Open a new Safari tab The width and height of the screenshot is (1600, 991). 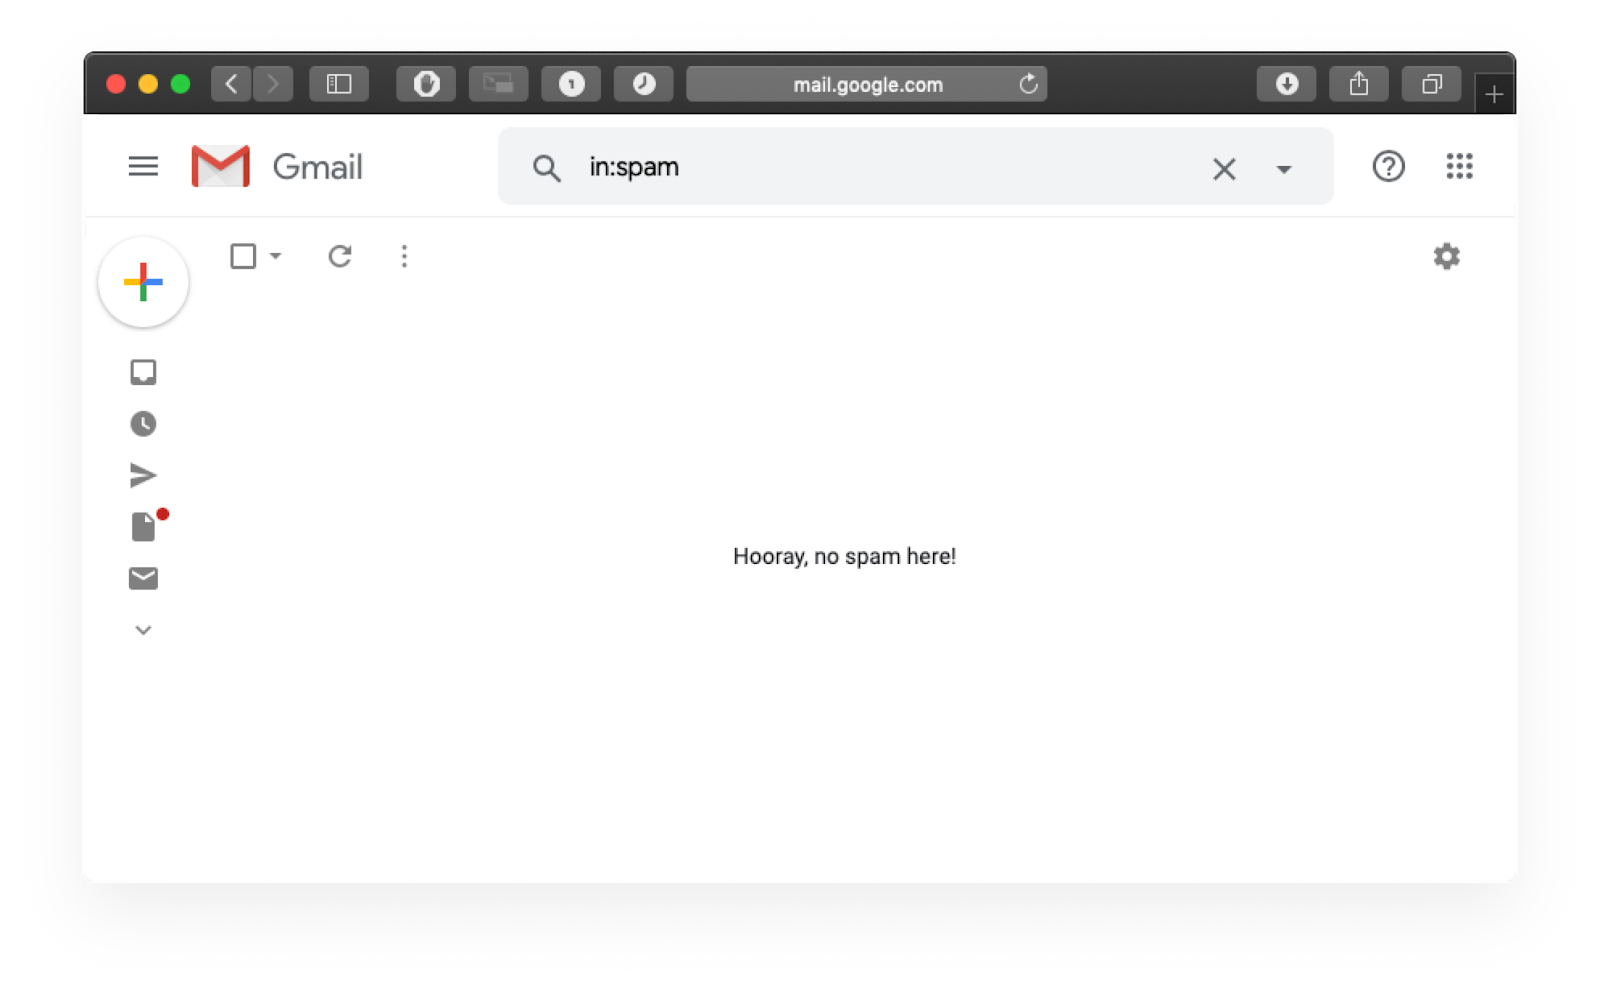click(x=1494, y=94)
